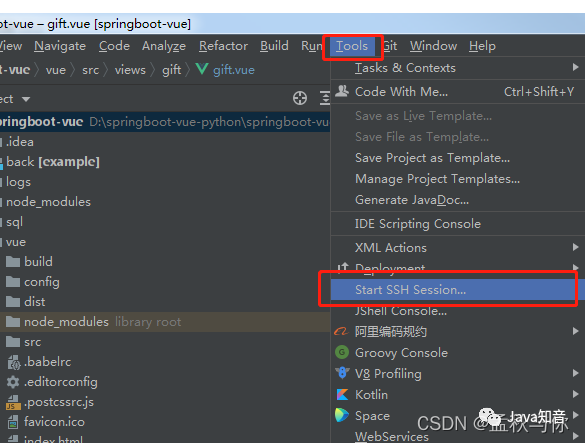Click the favicon.ico file icon
The height and width of the screenshot is (443, 585).
pyautogui.click(x=13, y=422)
